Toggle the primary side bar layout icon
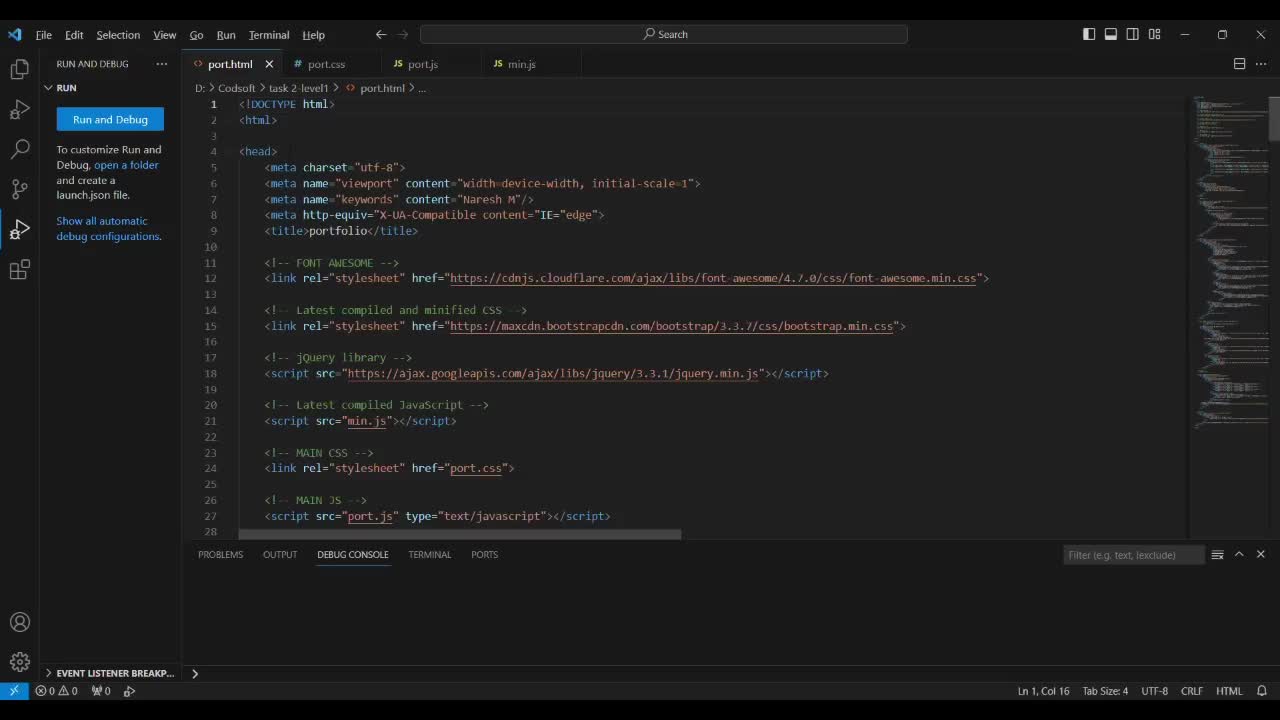Viewport: 1280px width, 720px height. click(1089, 34)
